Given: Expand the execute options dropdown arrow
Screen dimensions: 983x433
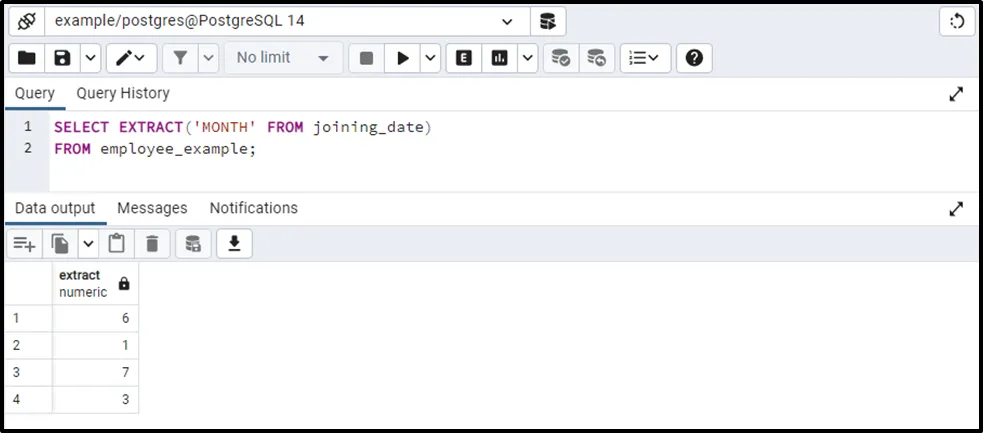Looking at the screenshot, I should [x=430, y=58].
